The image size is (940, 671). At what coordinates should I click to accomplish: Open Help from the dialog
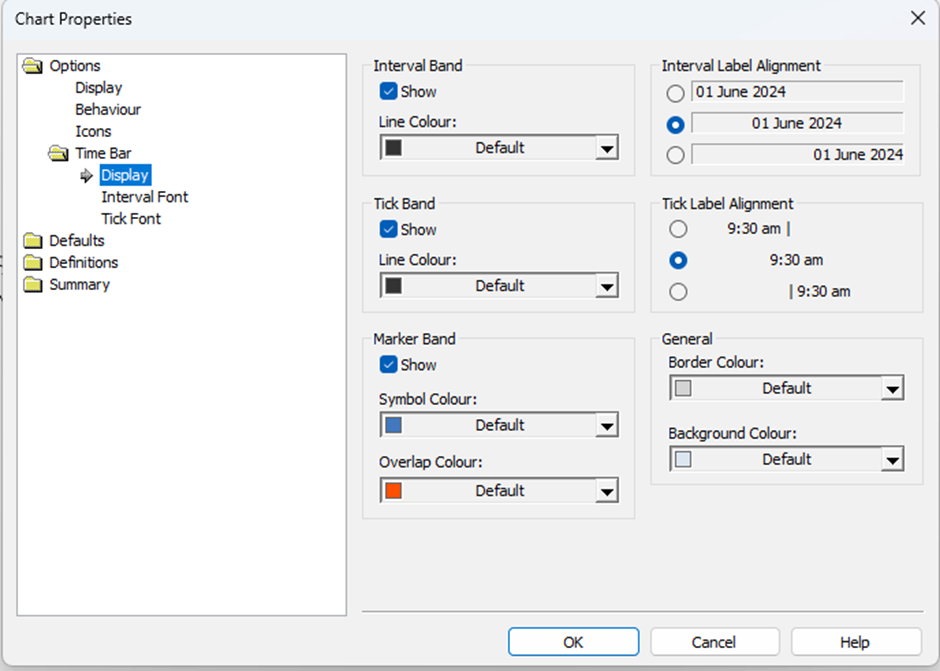point(855,641)
